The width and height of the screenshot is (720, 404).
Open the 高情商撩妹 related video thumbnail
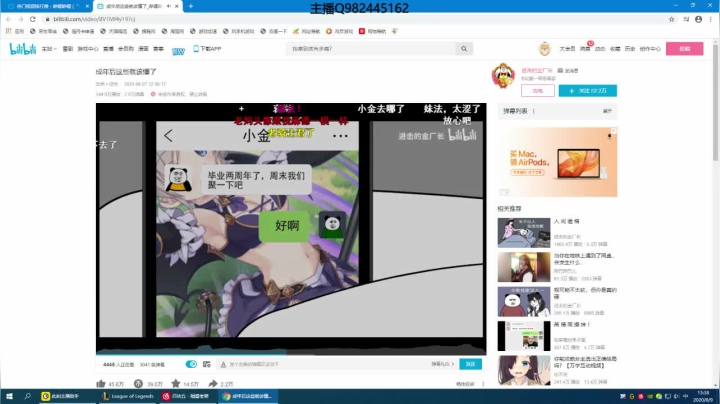coord(523,336)
